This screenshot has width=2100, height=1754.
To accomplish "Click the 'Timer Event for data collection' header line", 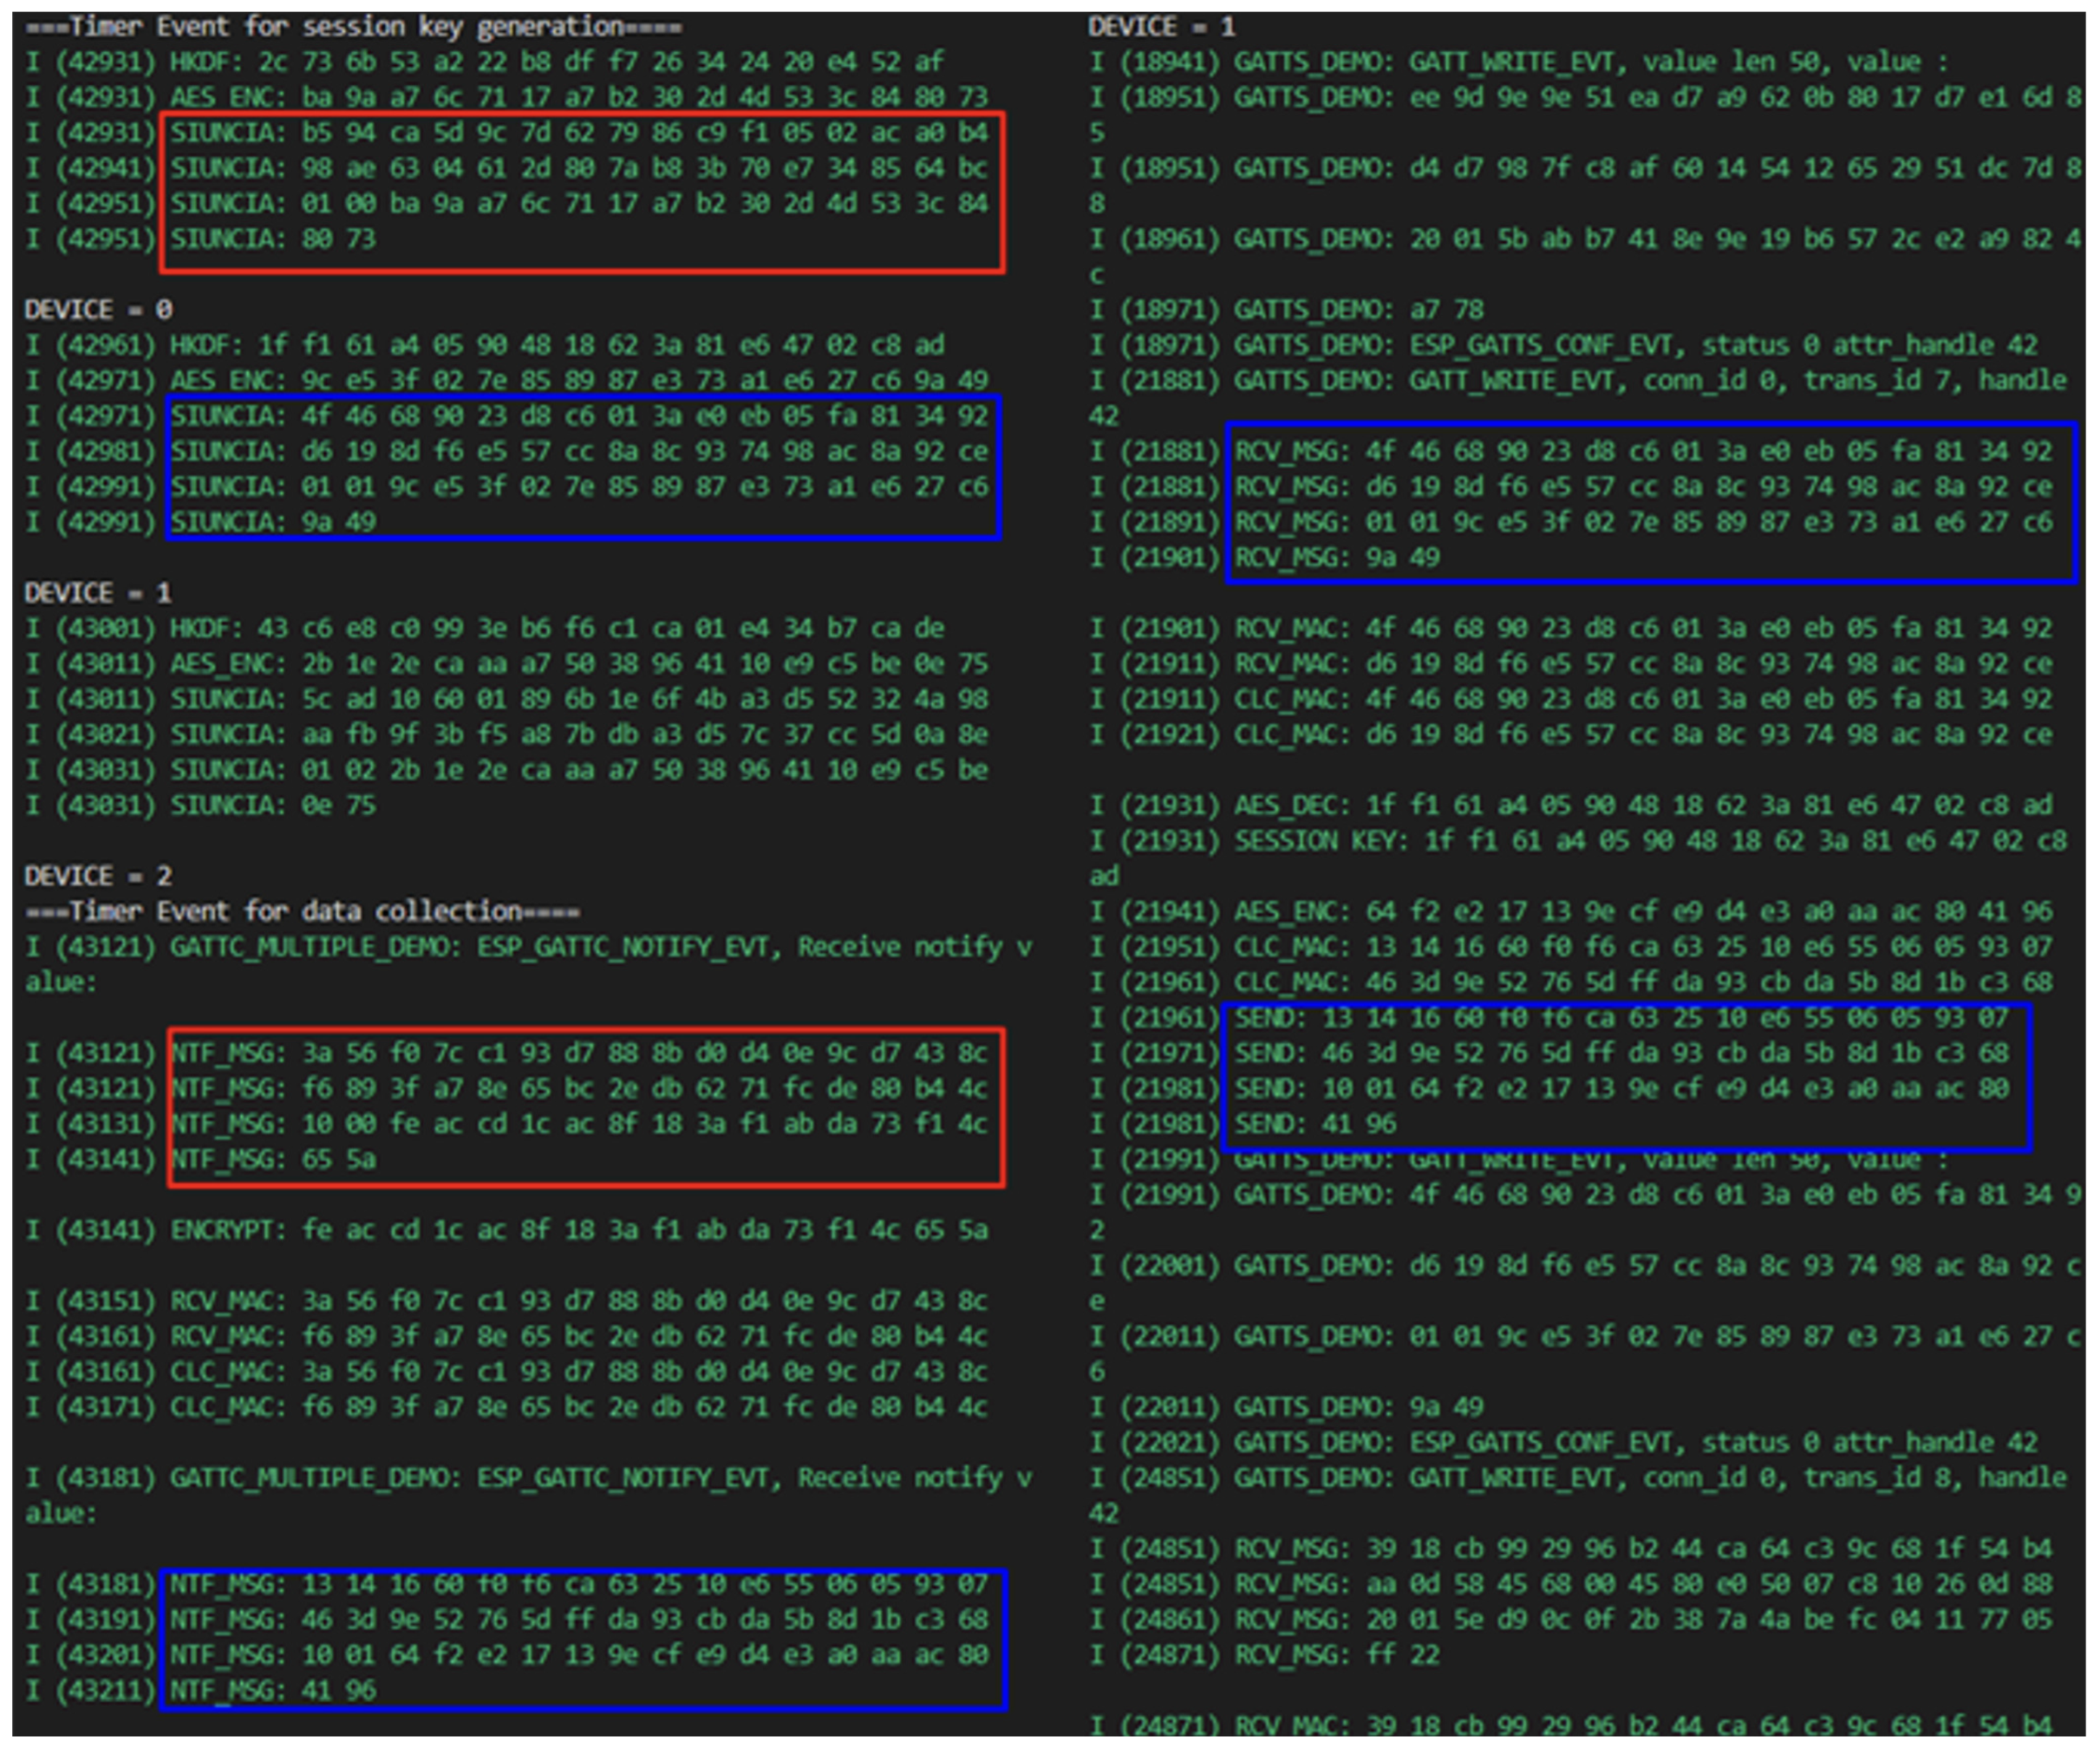I will pyautogui.click(x=302, y=912).
